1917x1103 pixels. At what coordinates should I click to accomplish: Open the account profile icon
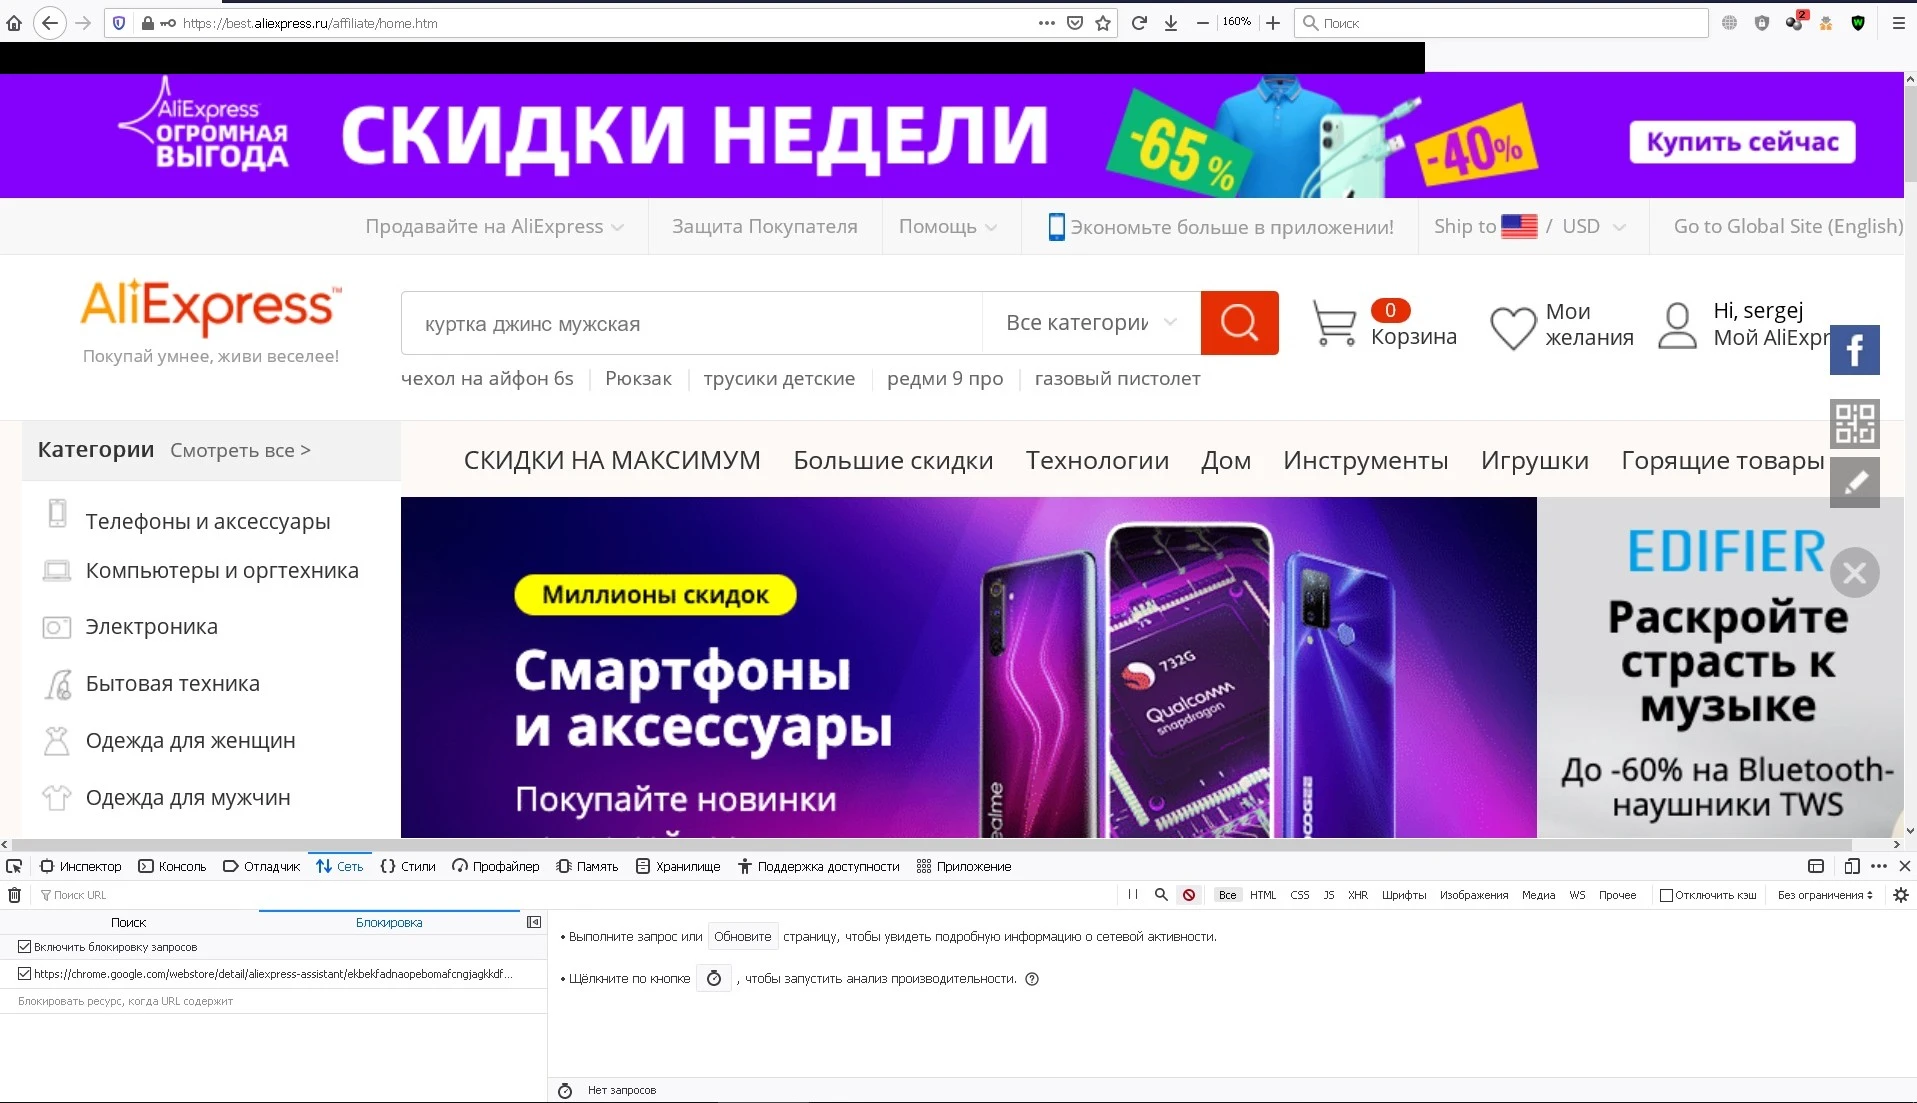tap(1677, 325)
